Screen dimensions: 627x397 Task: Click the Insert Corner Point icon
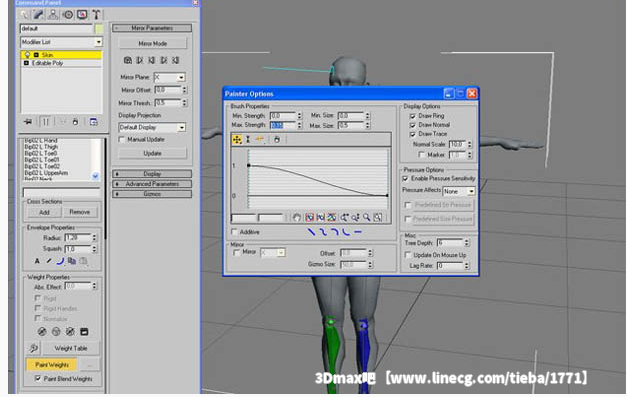point(260,139)
